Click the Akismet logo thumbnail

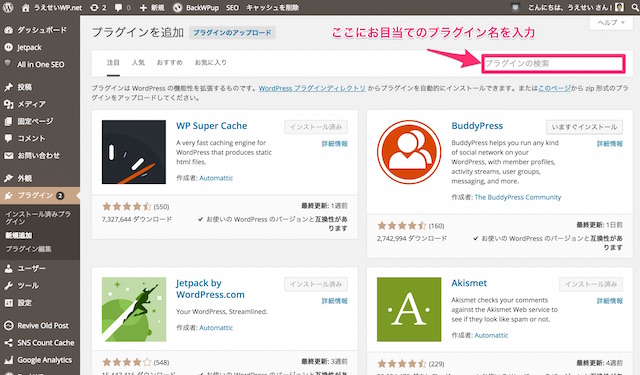pos(409,309)
